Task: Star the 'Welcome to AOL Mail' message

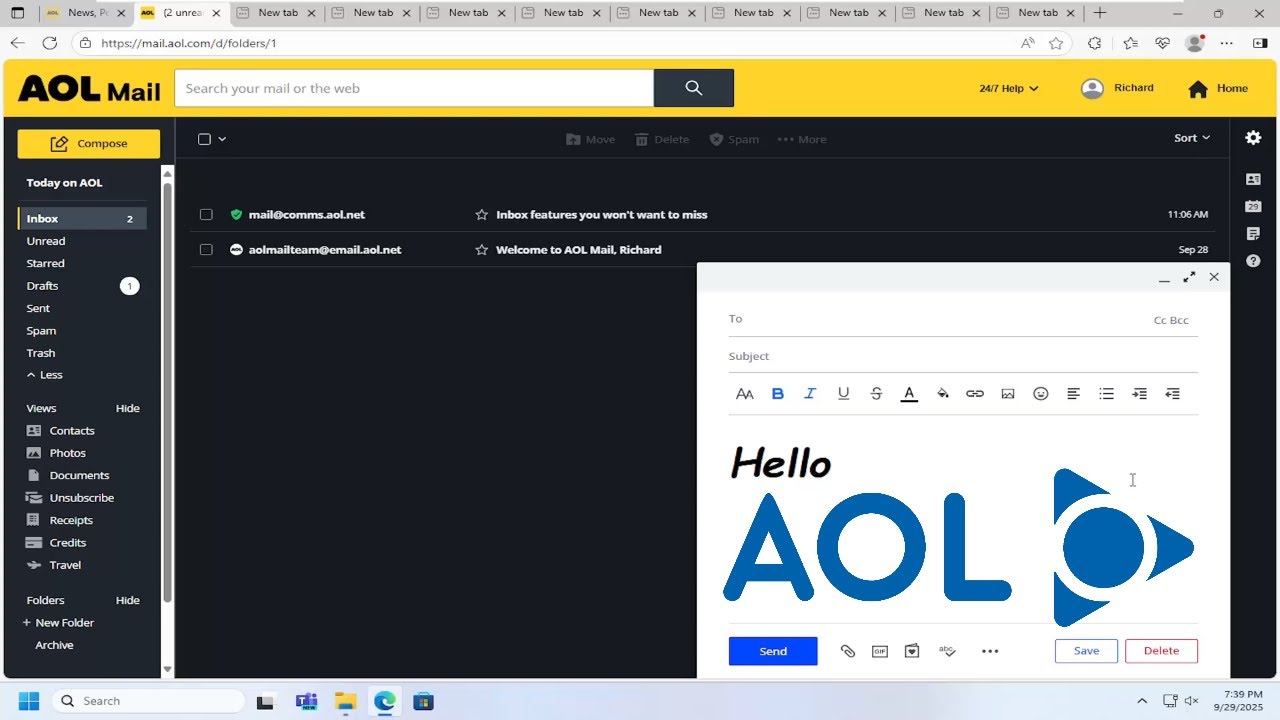Action: click(482, 249)
